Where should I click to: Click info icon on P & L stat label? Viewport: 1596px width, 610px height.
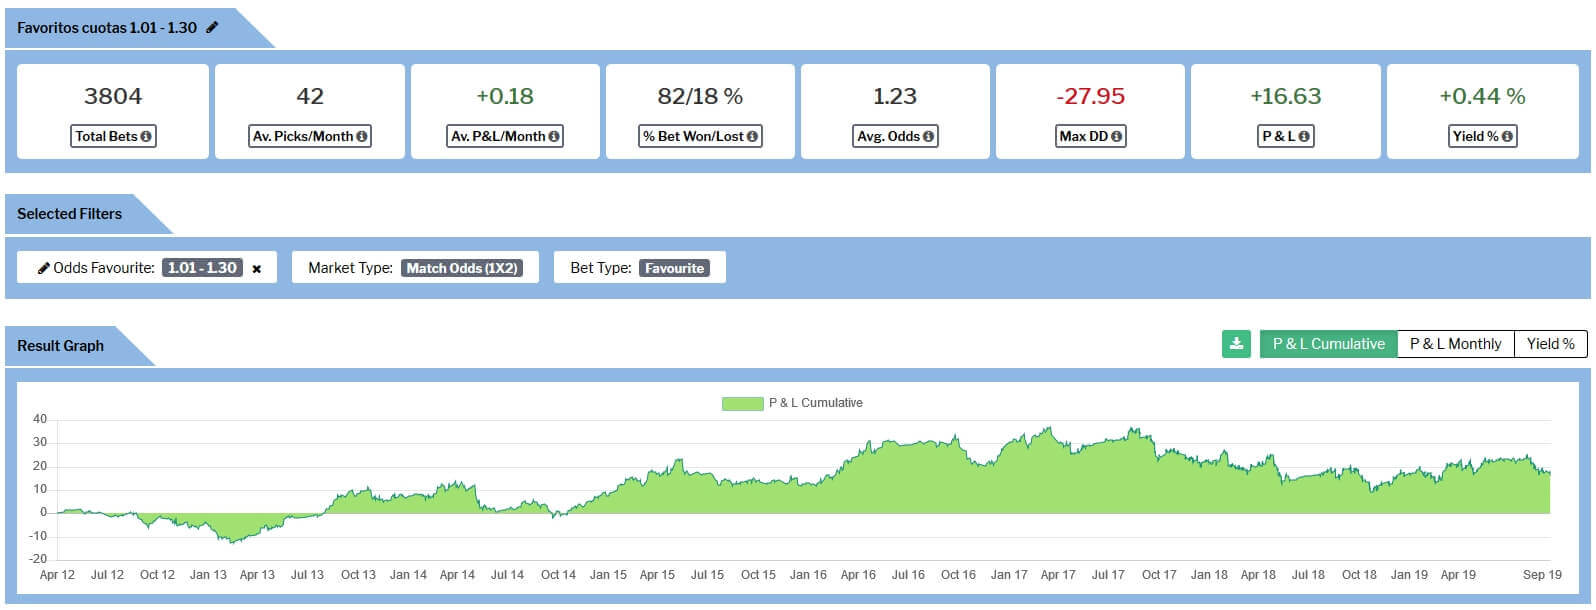coord(1304,137)
